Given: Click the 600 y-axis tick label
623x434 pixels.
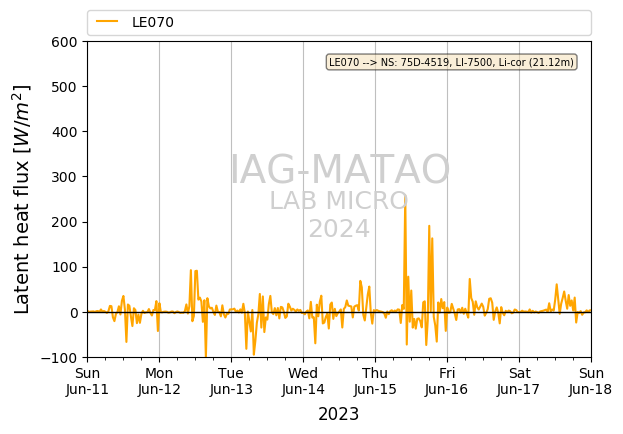Looking at the screenshot, I should [x=64, y=42].
